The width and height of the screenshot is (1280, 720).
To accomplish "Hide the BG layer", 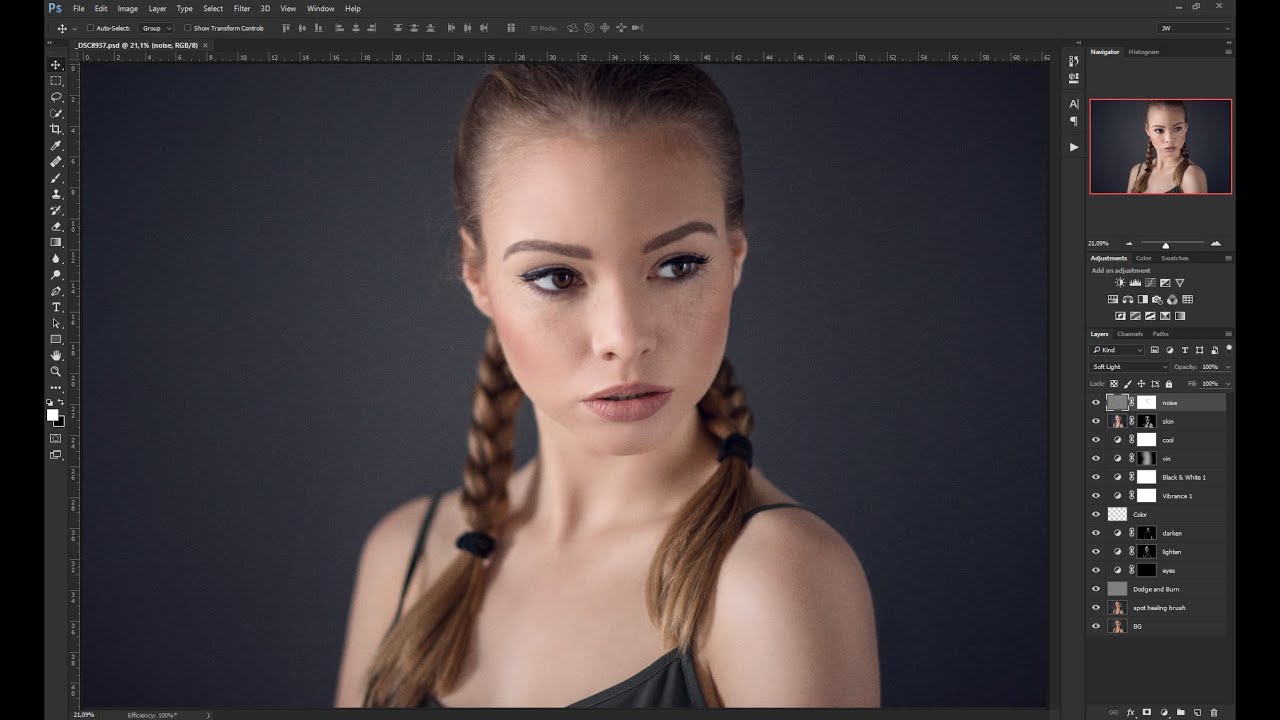I will click(x=1096, y=626).
